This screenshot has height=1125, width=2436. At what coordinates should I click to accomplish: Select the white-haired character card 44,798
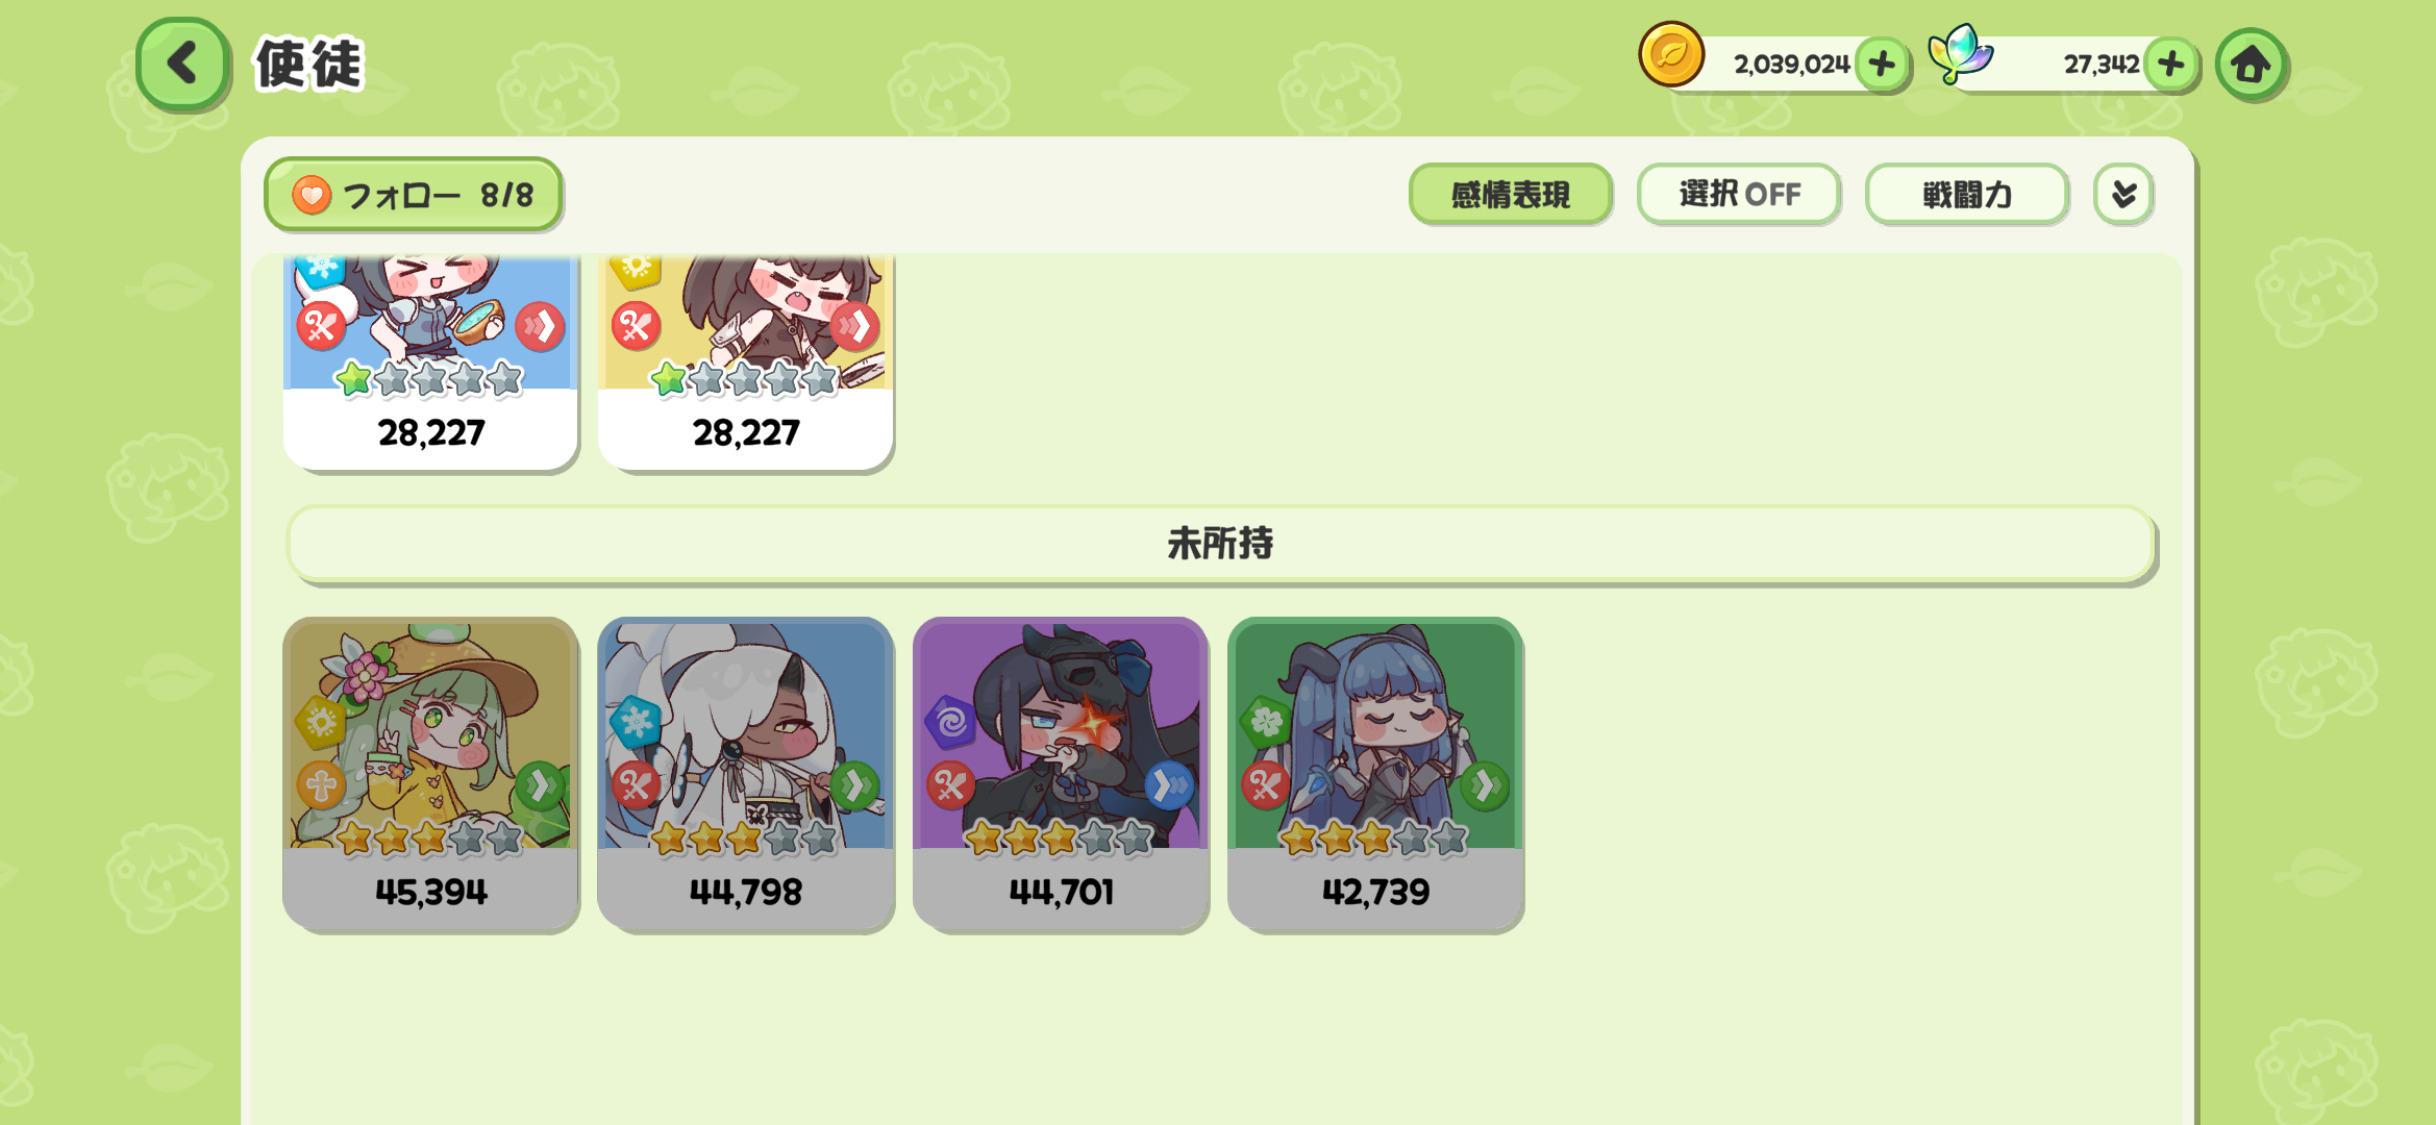pos(745,774)
